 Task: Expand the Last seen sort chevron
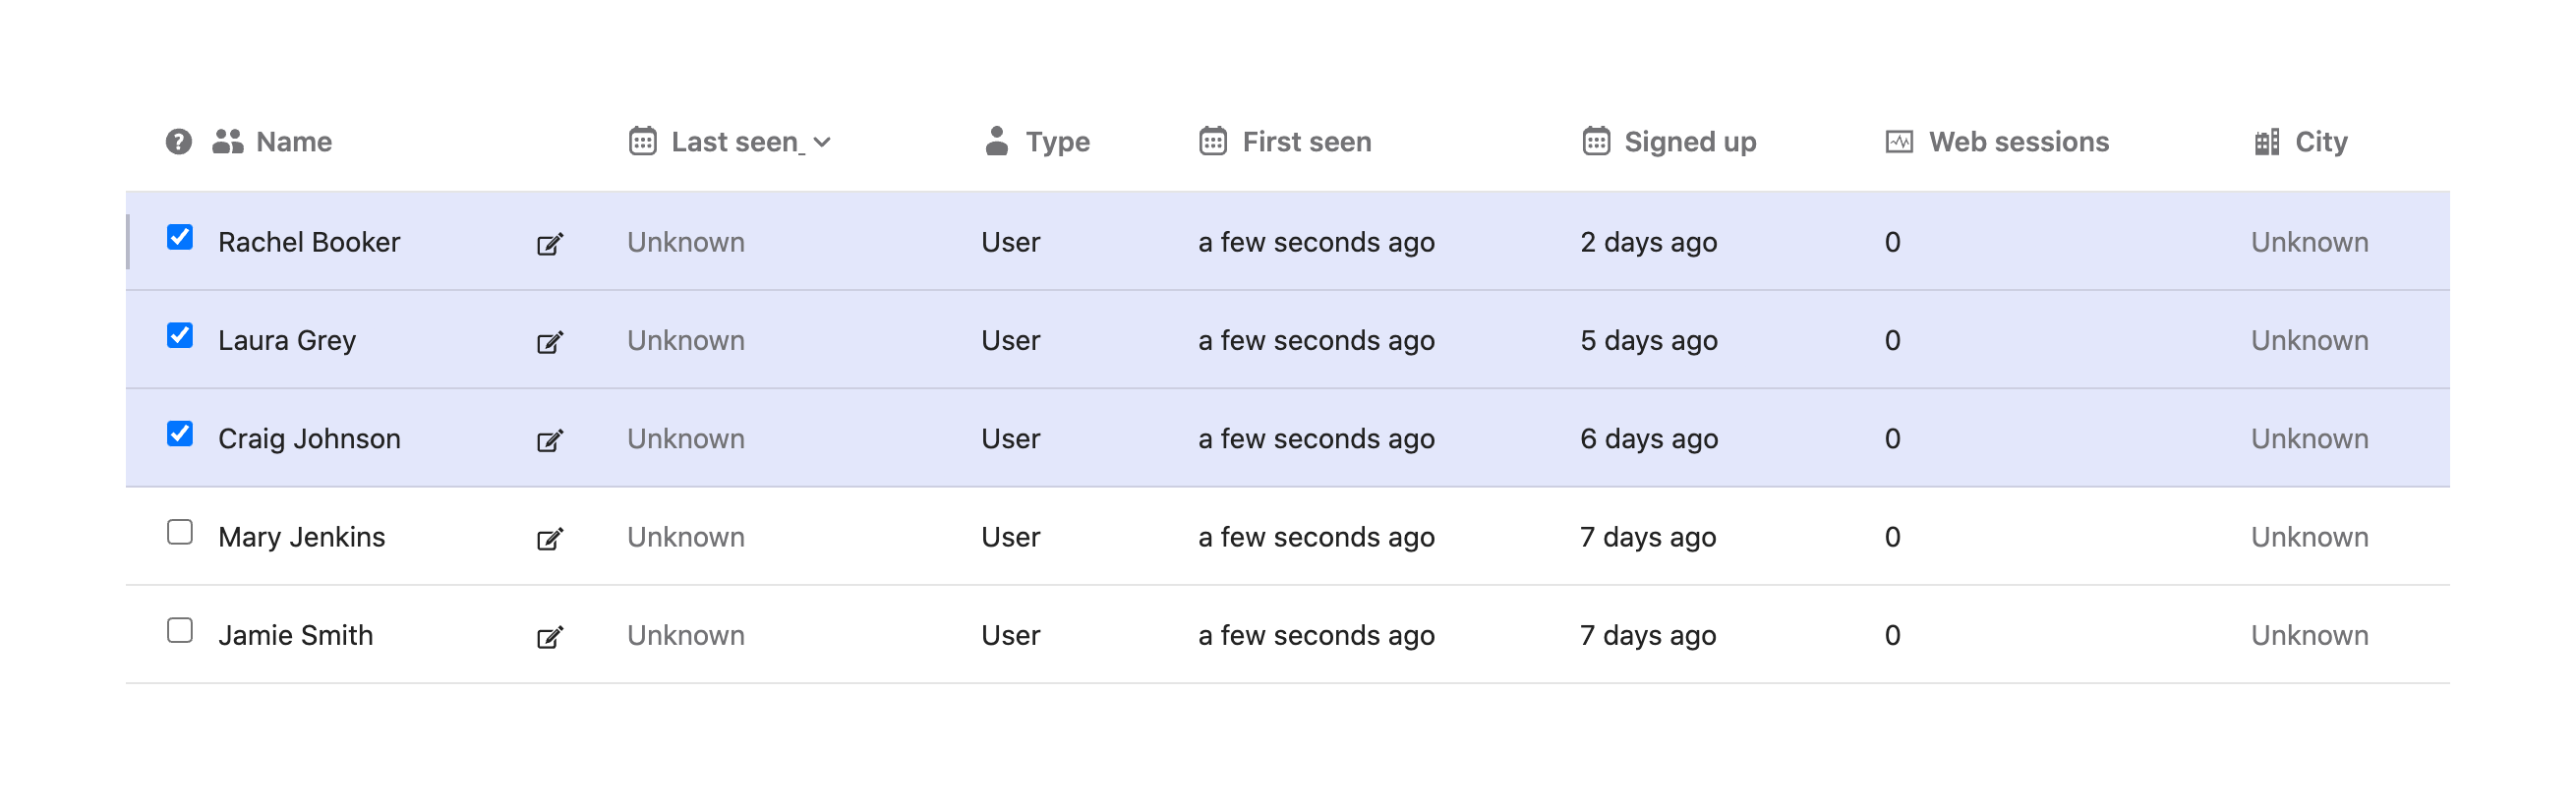(x=823, y=143)
